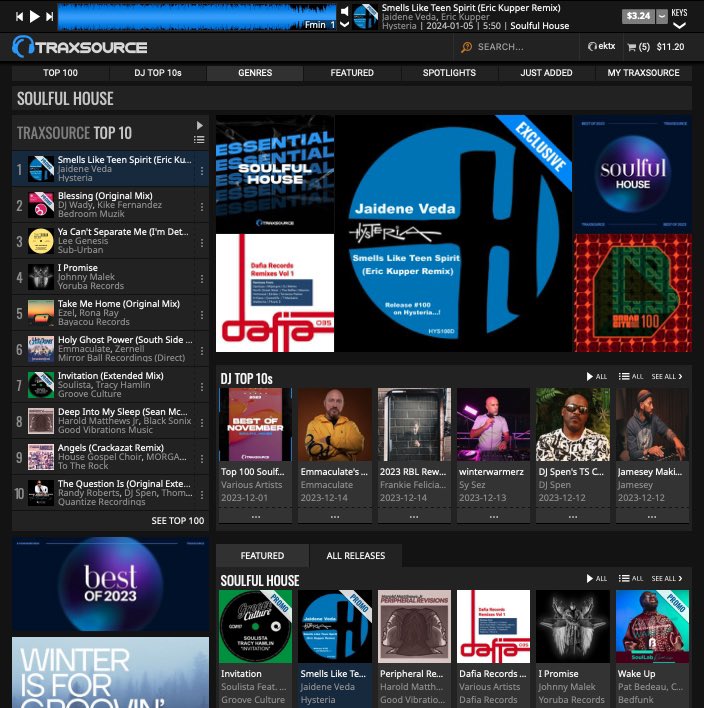Open options dots for Ya Can't Separate Me

click(x=201, y=243)
